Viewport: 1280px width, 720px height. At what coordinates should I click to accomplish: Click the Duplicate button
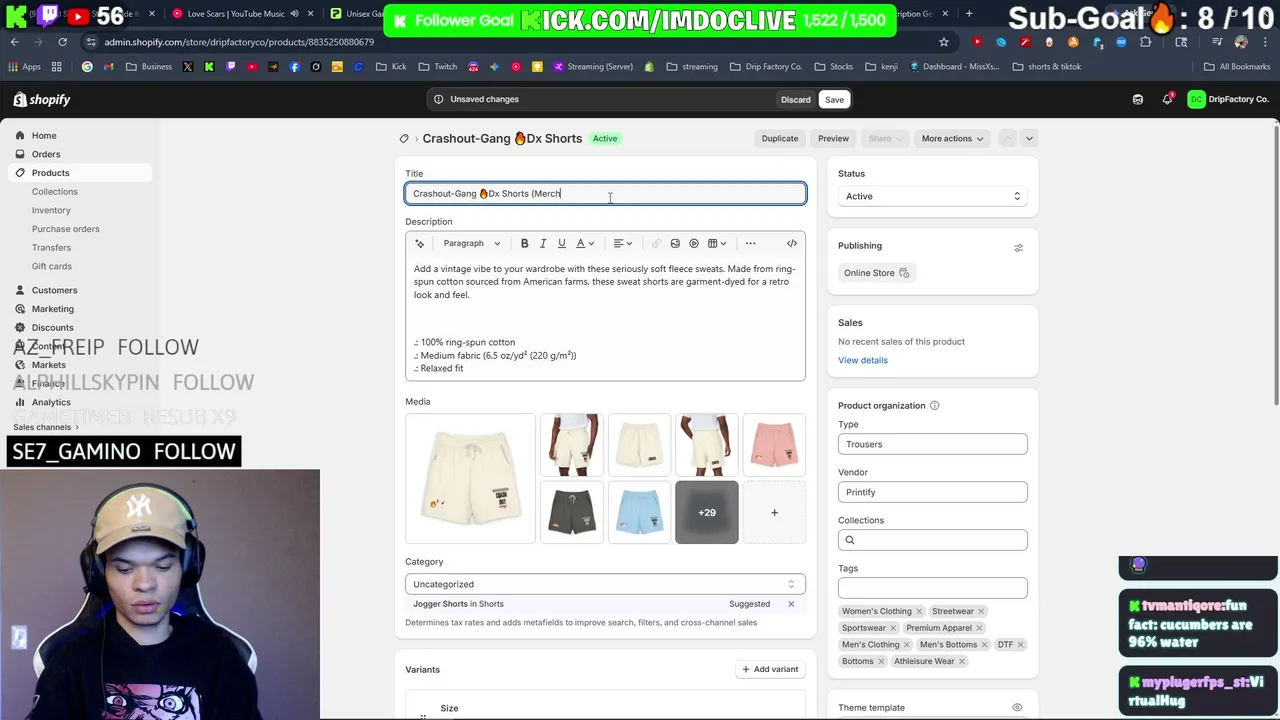coord(780,138)
